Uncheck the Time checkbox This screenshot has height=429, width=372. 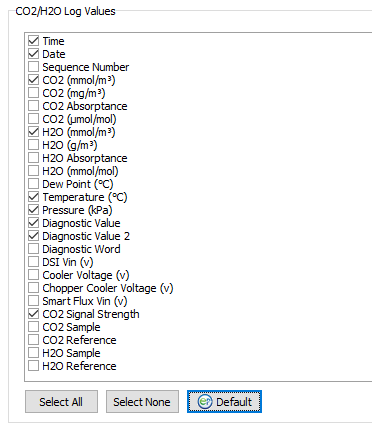tap(33, 41)
